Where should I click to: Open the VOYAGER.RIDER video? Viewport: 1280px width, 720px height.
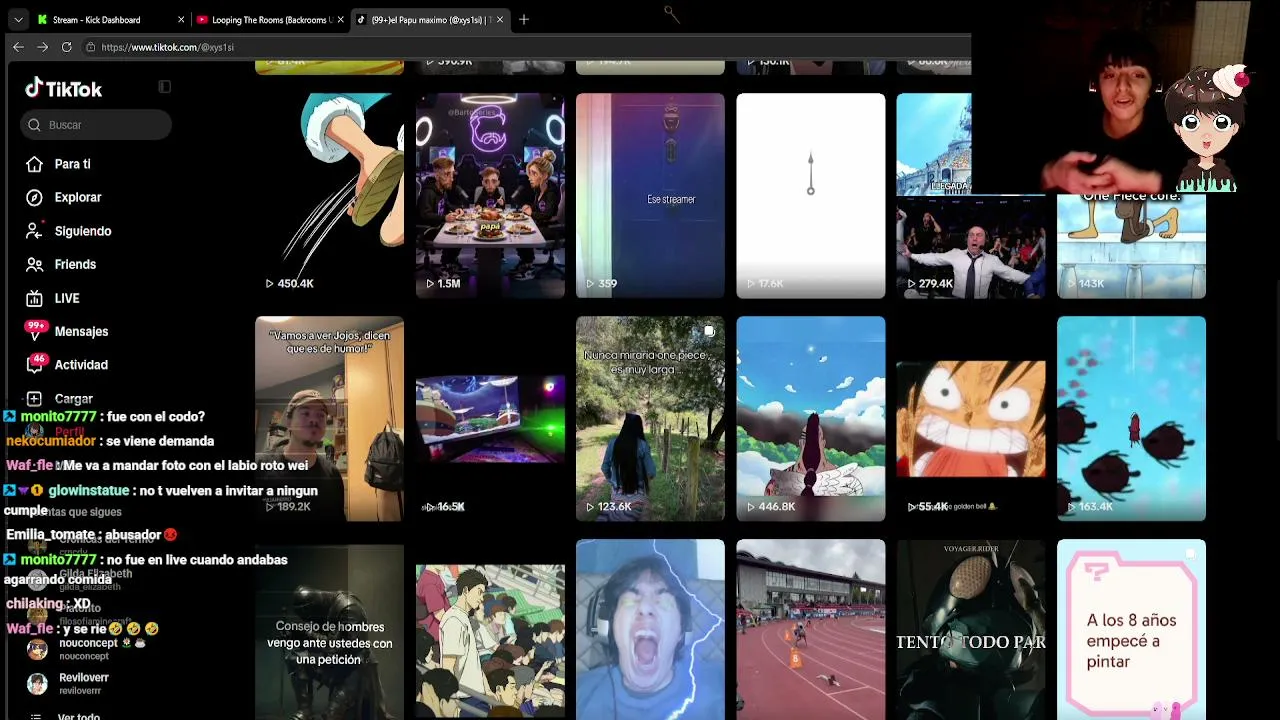click(x=971, y=630)
